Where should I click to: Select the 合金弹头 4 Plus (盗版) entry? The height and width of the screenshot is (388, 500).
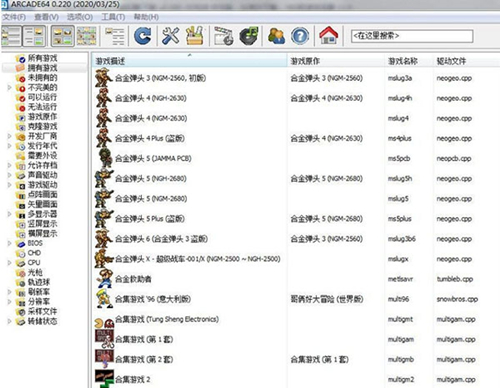(150, 138)
